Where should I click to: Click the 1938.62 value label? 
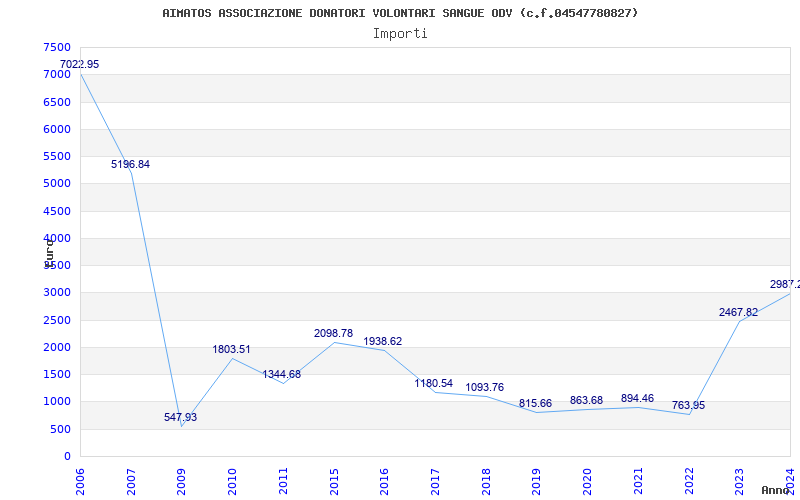click(382, 341)
